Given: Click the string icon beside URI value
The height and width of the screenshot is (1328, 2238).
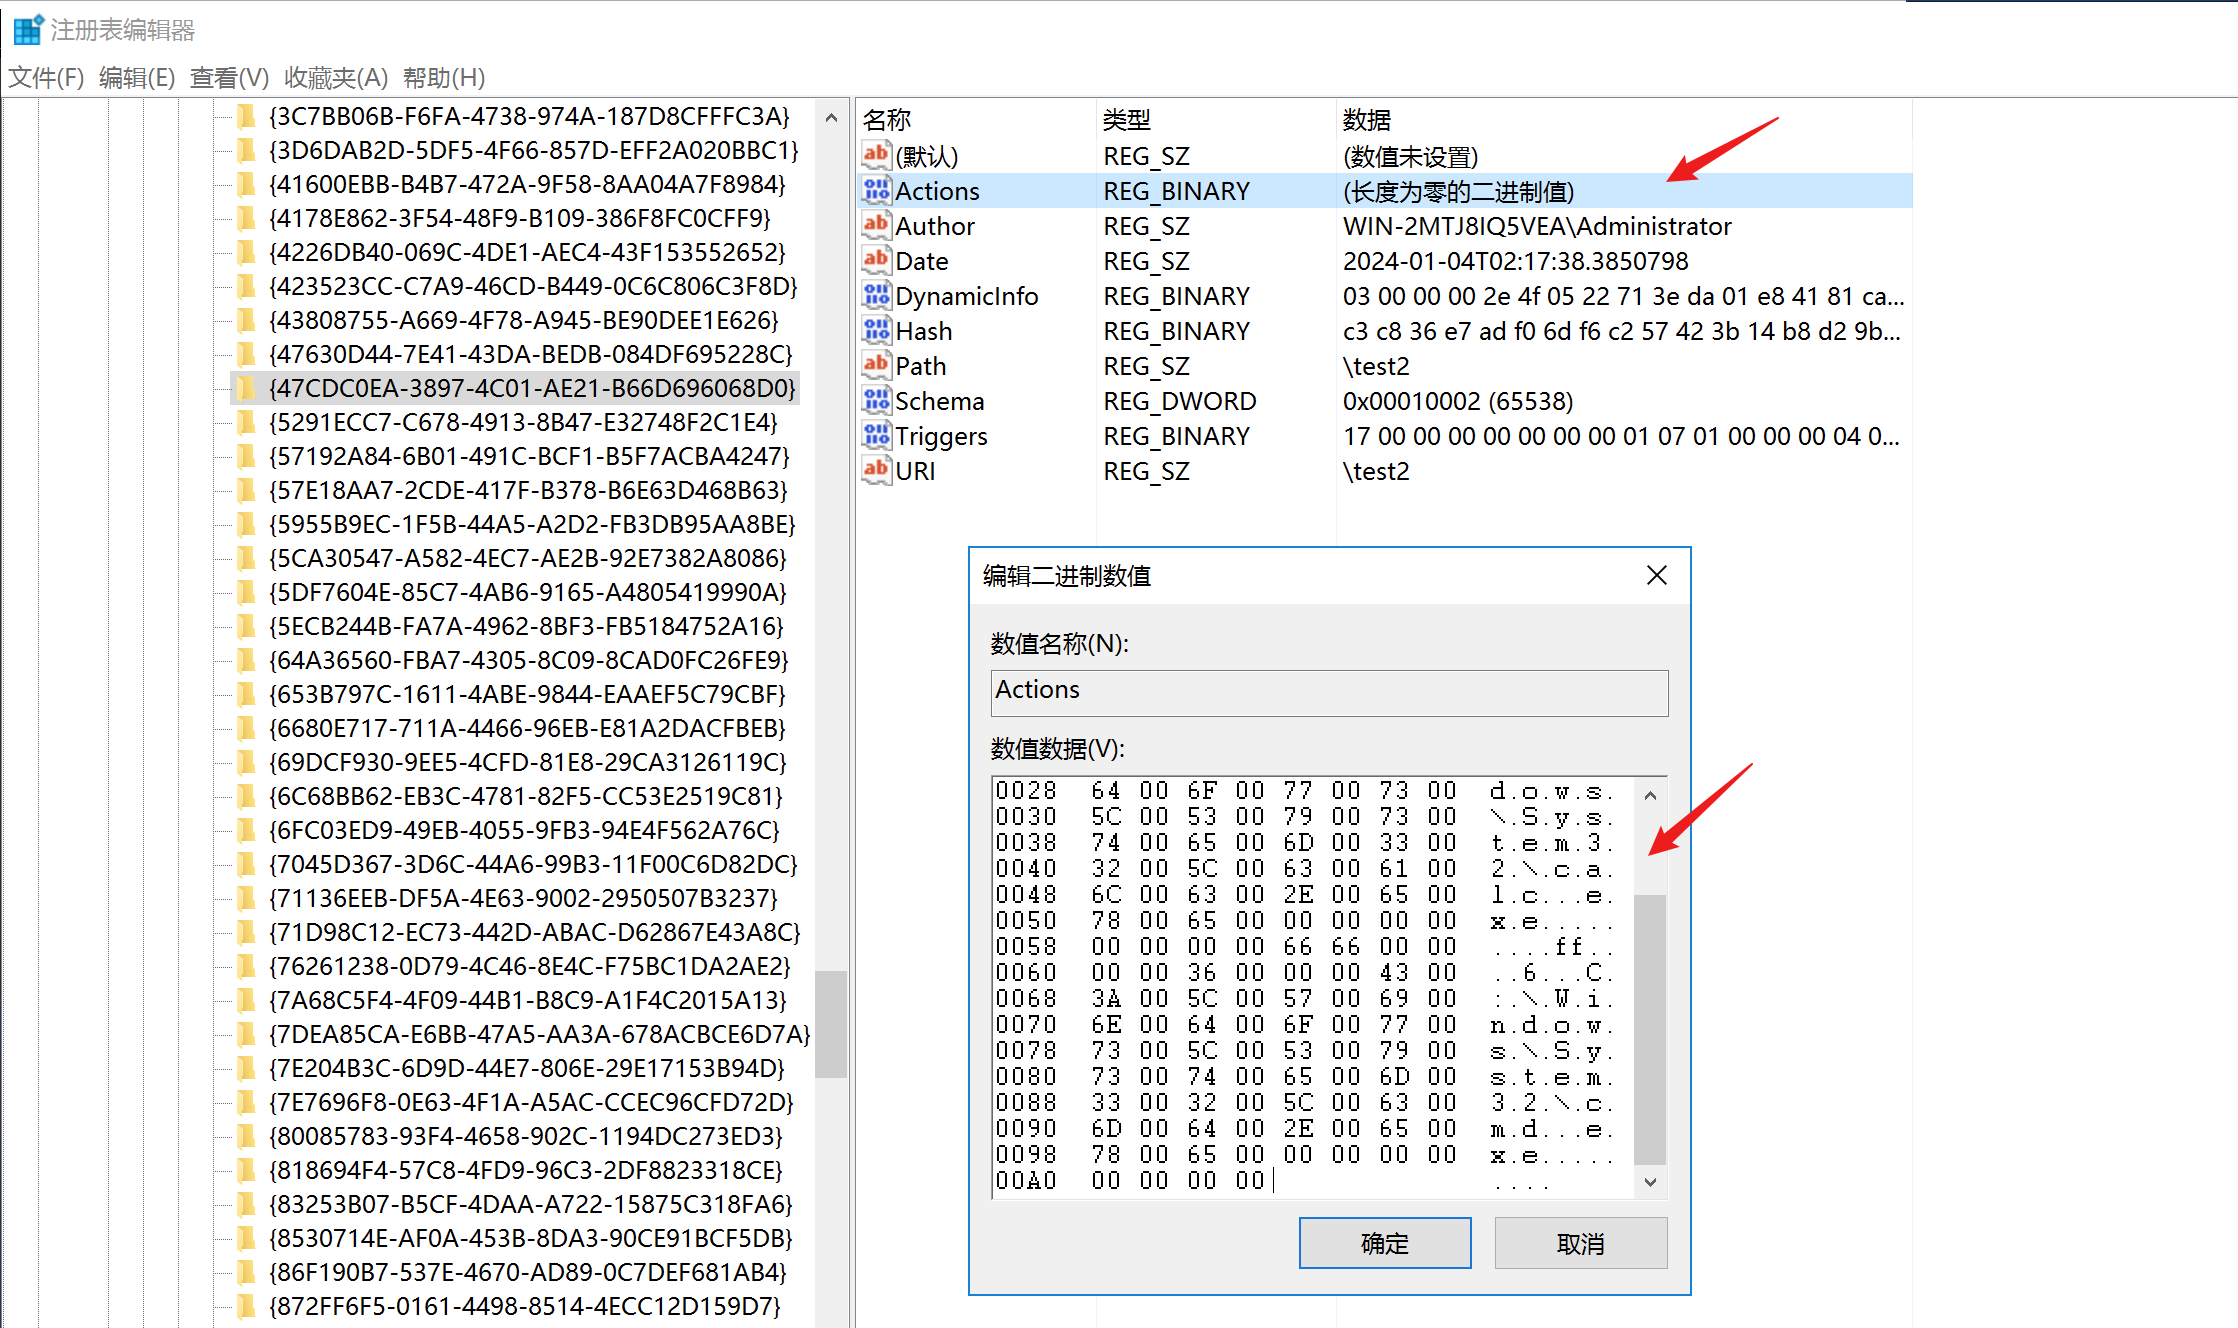Looking at the screenshot, I should click(x=876, y=470).
